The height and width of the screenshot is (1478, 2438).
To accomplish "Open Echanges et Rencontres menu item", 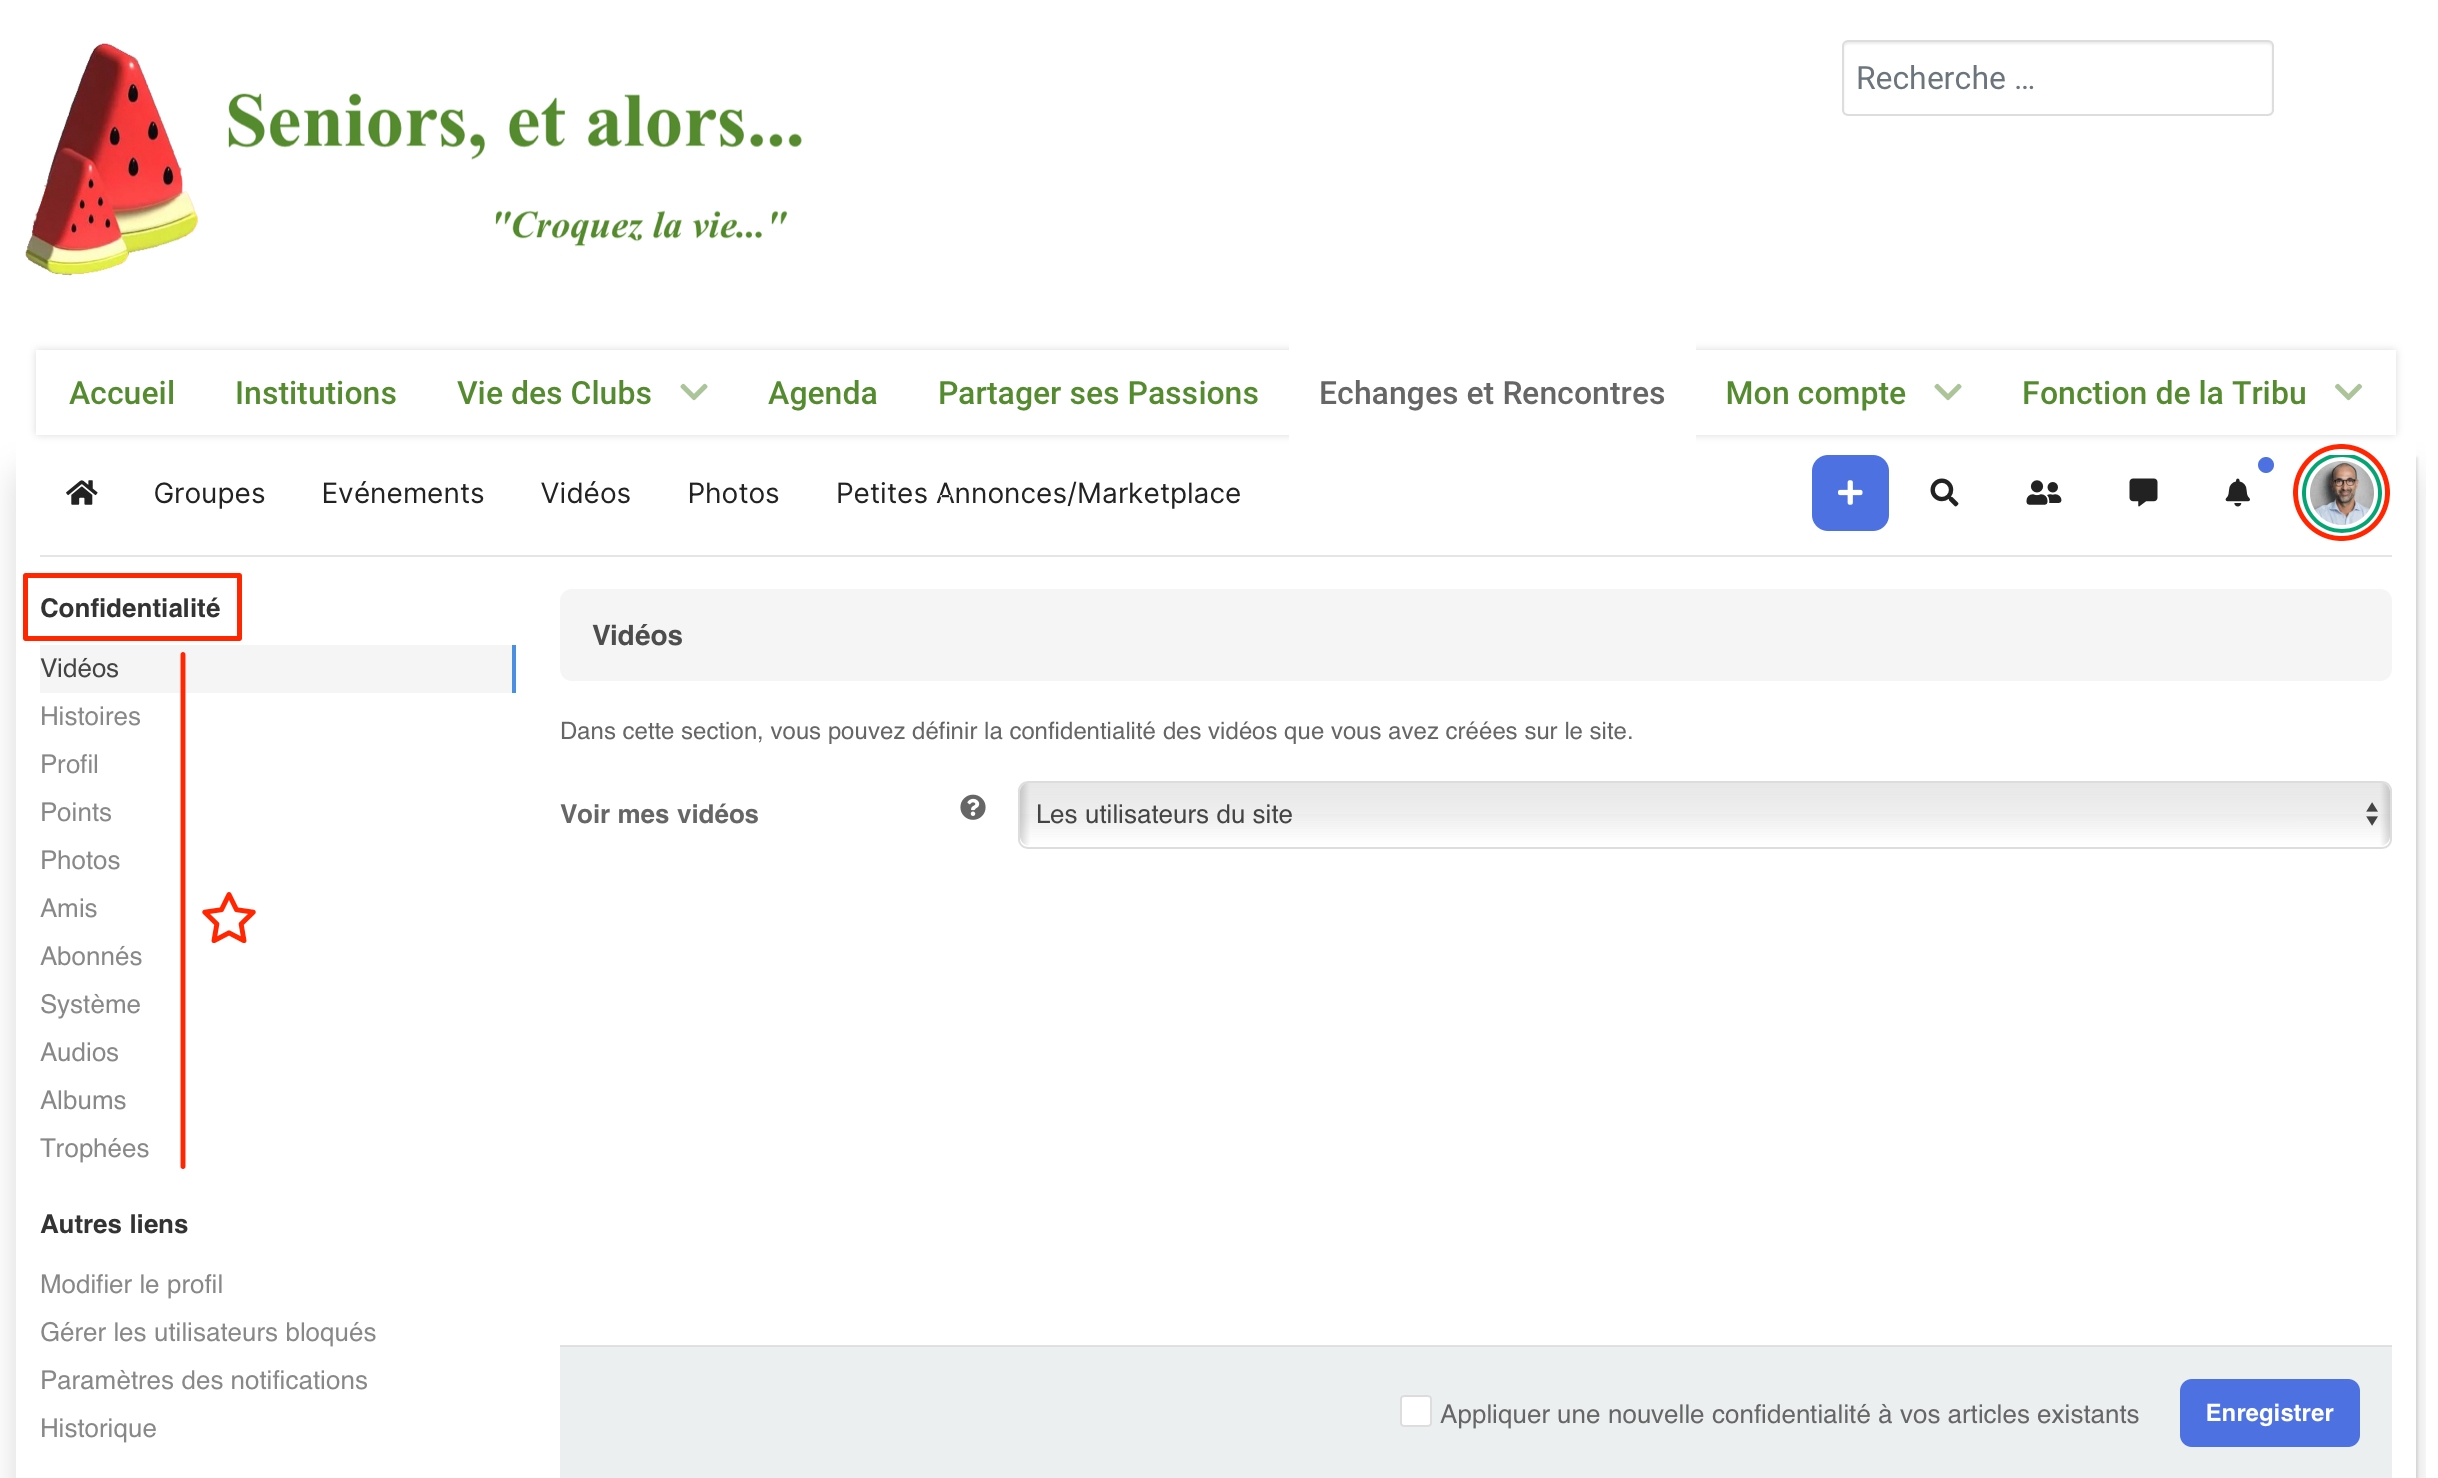I will tap(1492, 393).
